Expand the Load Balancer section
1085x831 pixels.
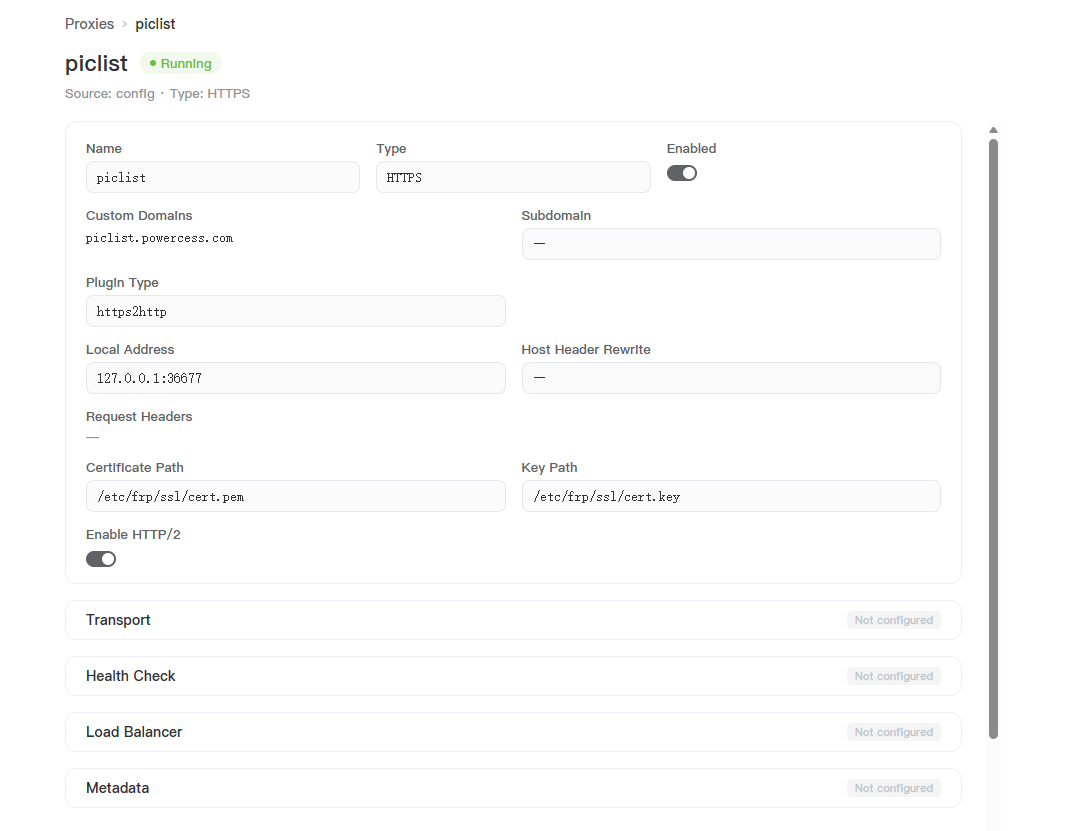point(513,732)
